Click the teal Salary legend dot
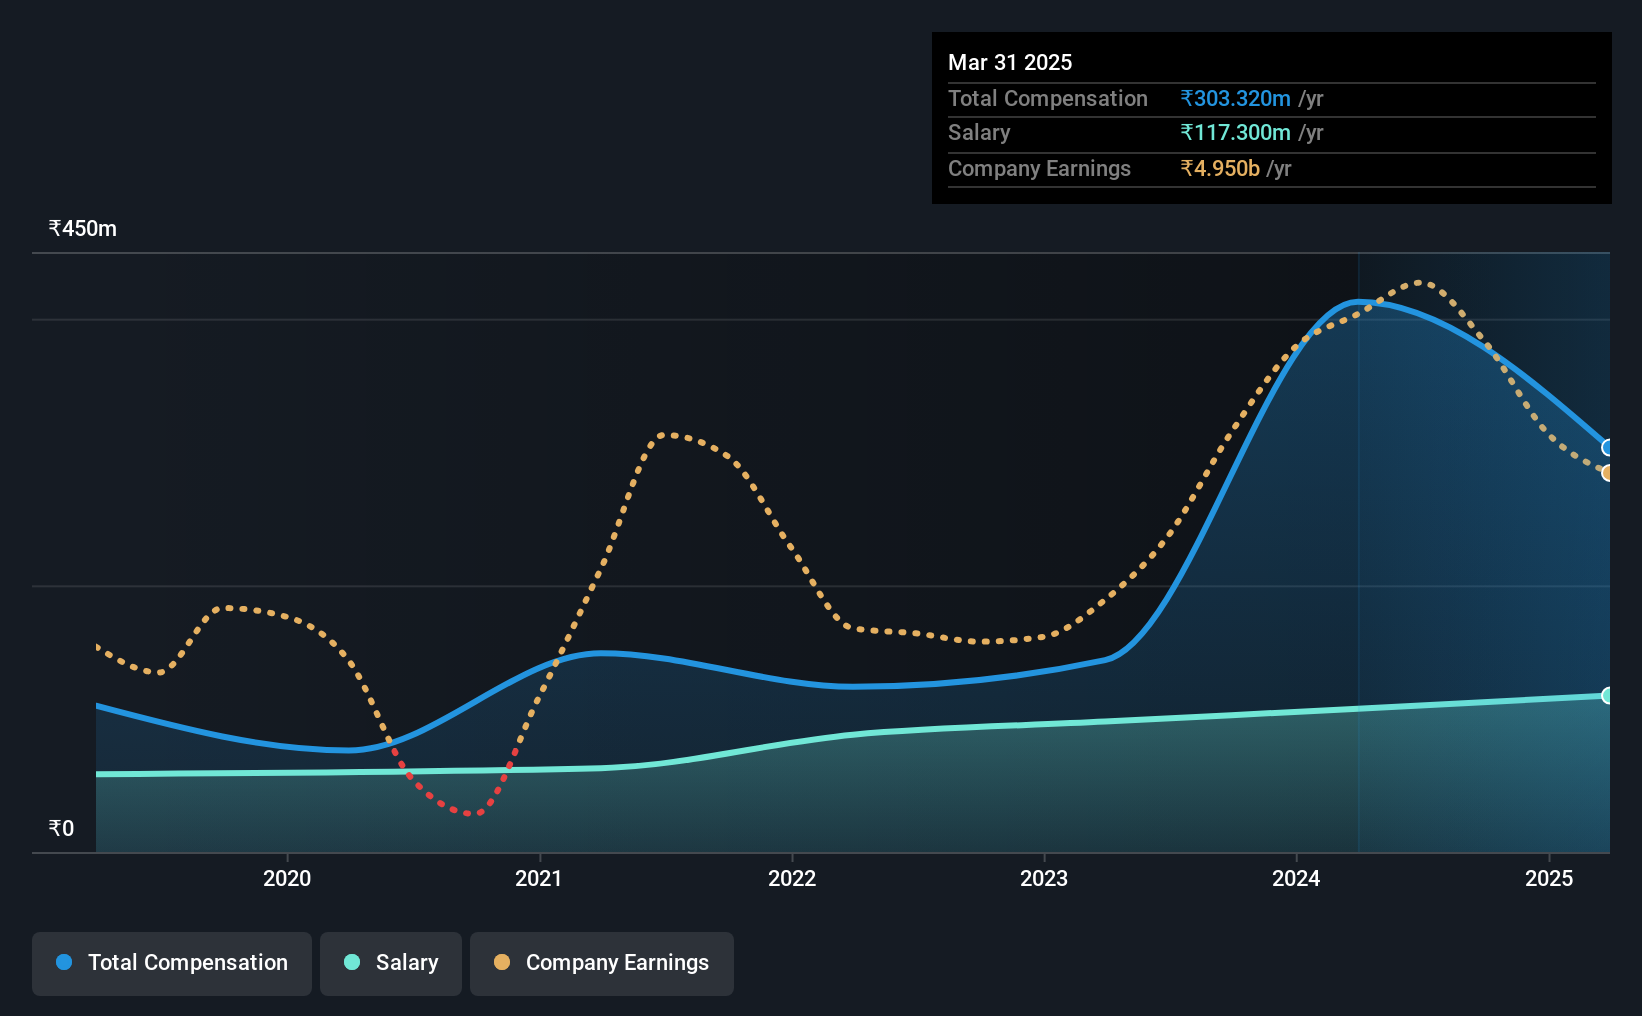1642x1016 pixels. pyautogui.click(x=352, y=962)
